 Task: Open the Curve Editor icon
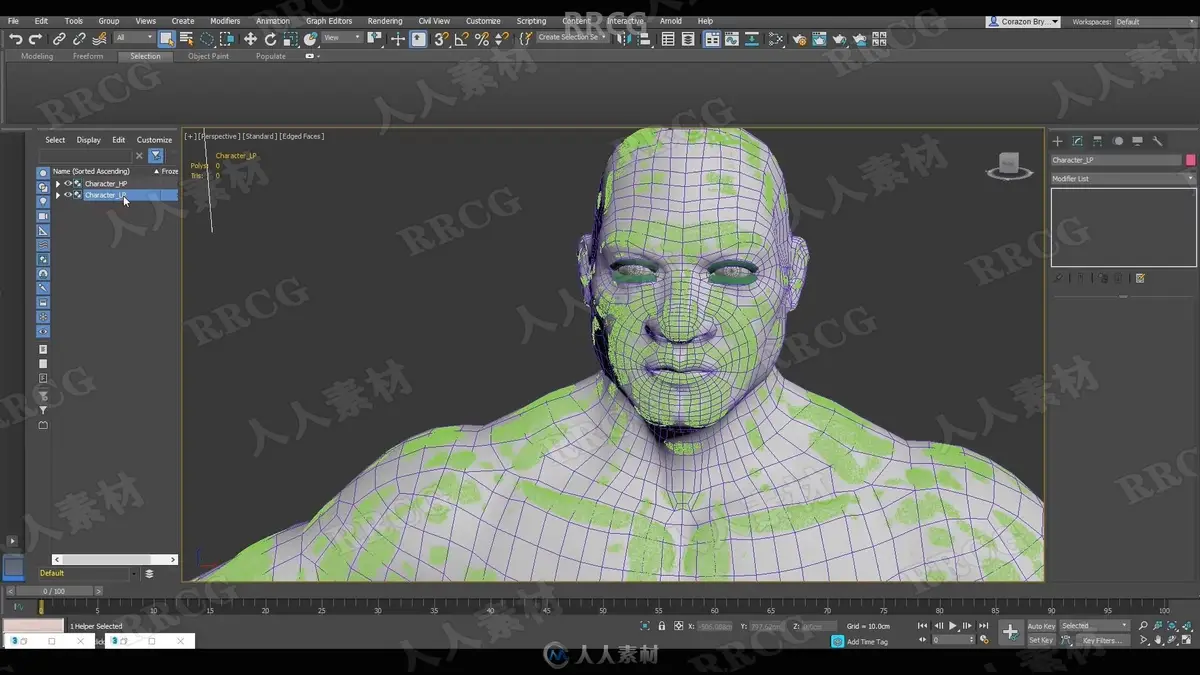click(732, 39)
